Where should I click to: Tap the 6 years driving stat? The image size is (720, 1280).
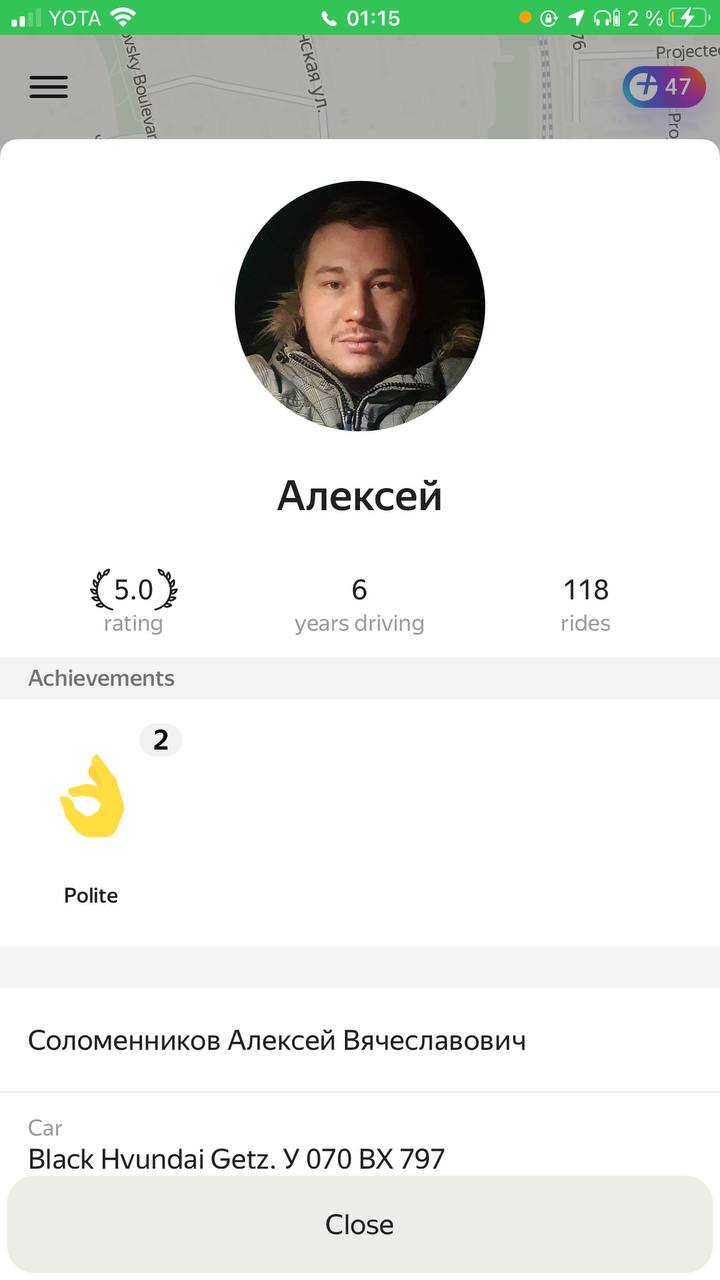click(359, 605)
